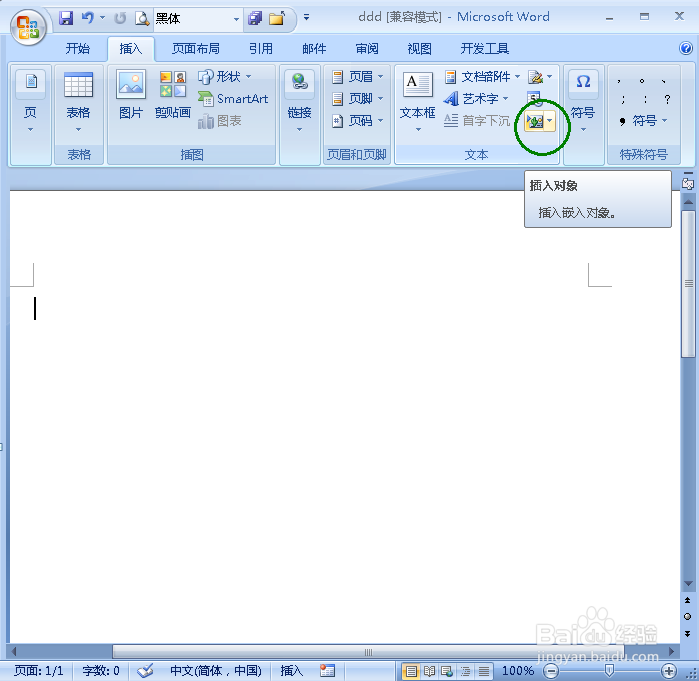
Task: Switch to Outline view
Action: click(x=465, y=671)
